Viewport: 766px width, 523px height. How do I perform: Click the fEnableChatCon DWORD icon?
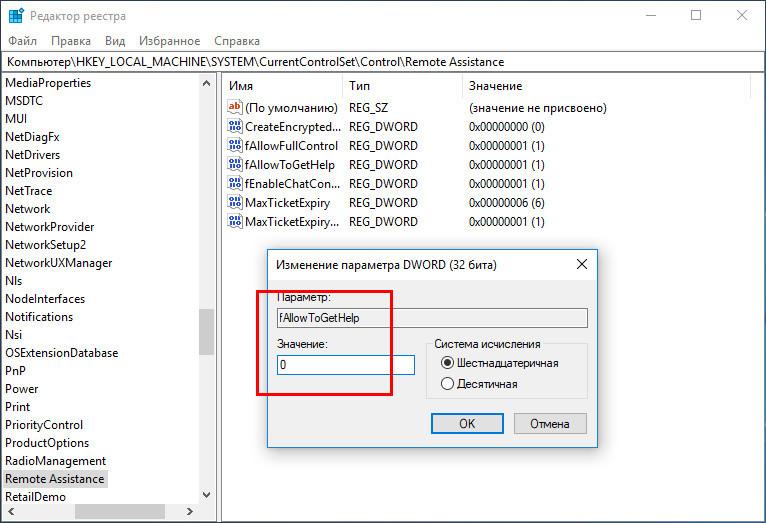234,184
